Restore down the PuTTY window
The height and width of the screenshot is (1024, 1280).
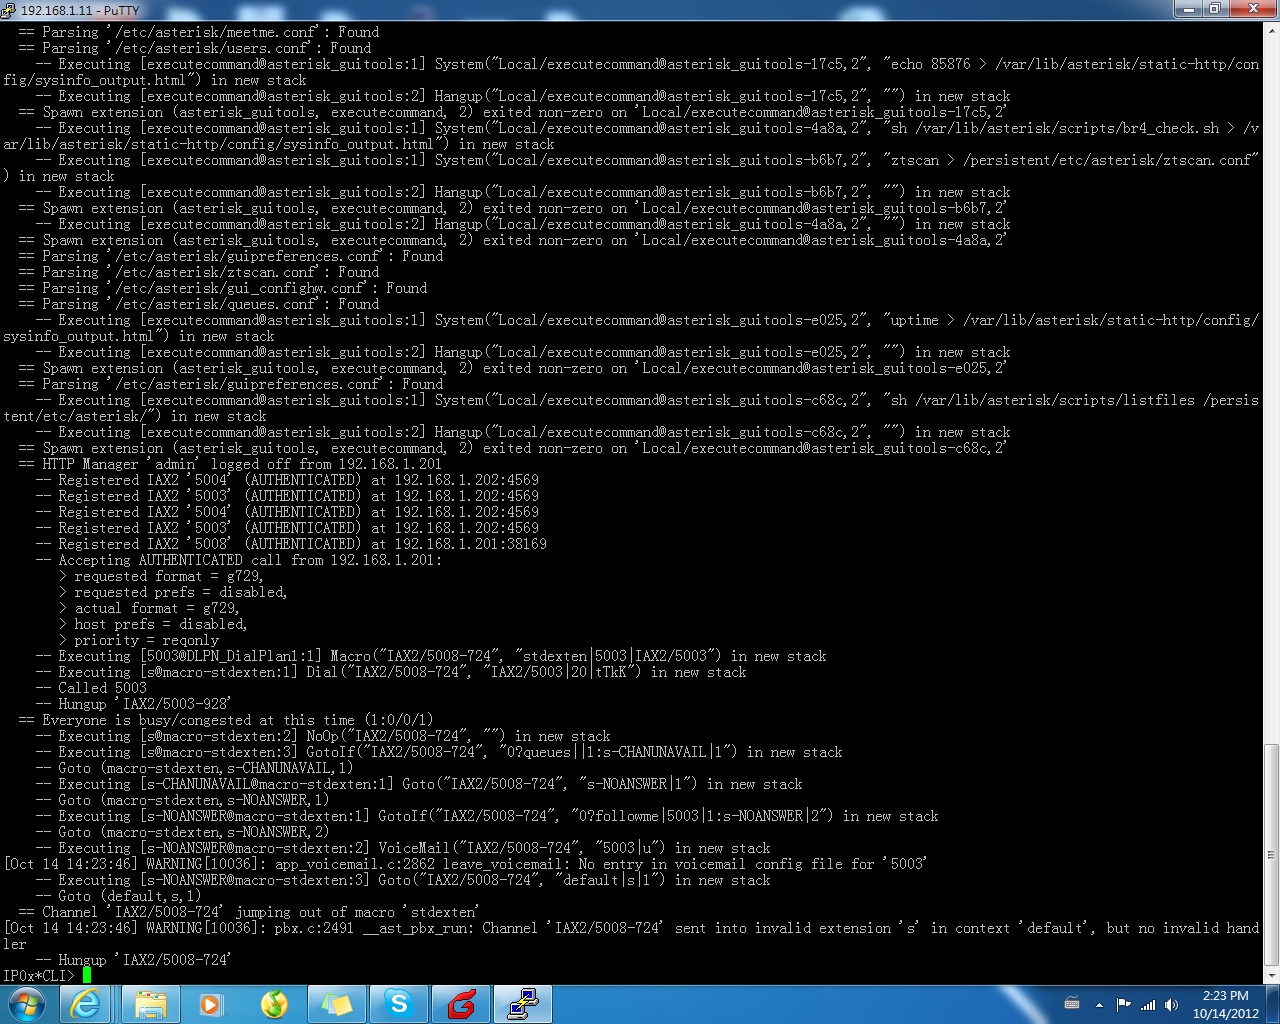[1215, 8]
